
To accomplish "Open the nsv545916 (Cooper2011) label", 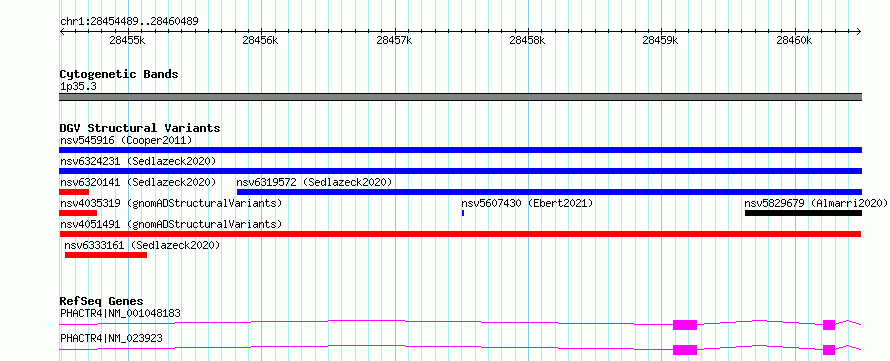I will pyautogui.click(x=126, y=140).
